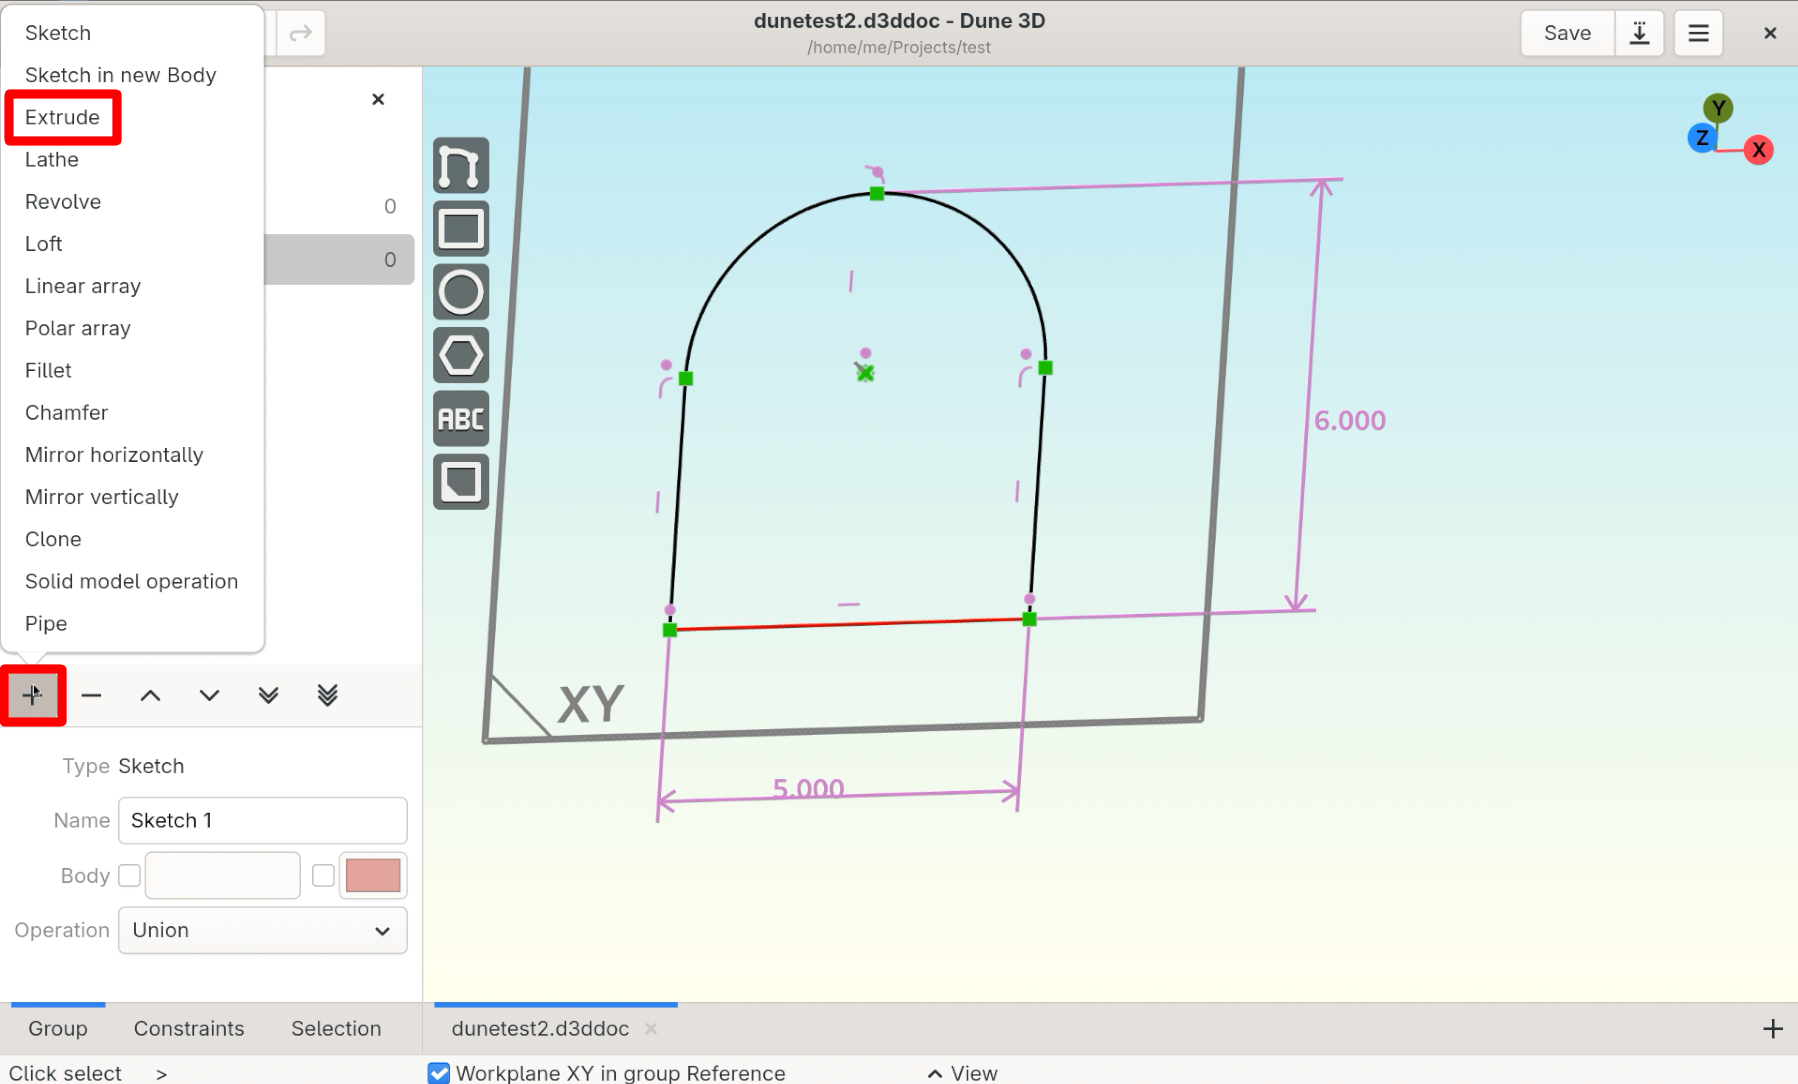Viewport: 1798px width, 1084px height.
Task: Select Lathe from the menu
Action: 132,159
